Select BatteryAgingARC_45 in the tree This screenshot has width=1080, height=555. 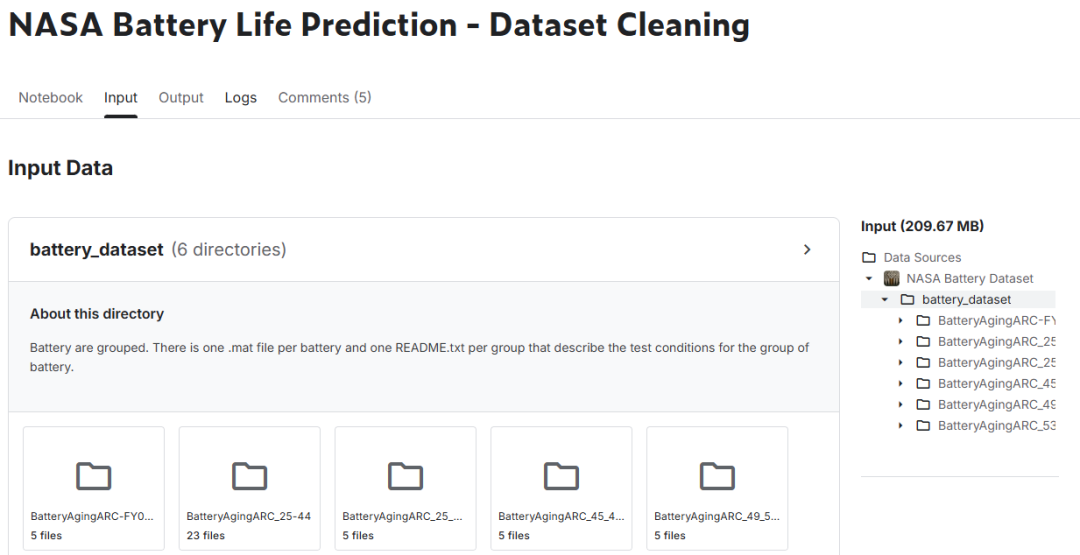(997, 384)
